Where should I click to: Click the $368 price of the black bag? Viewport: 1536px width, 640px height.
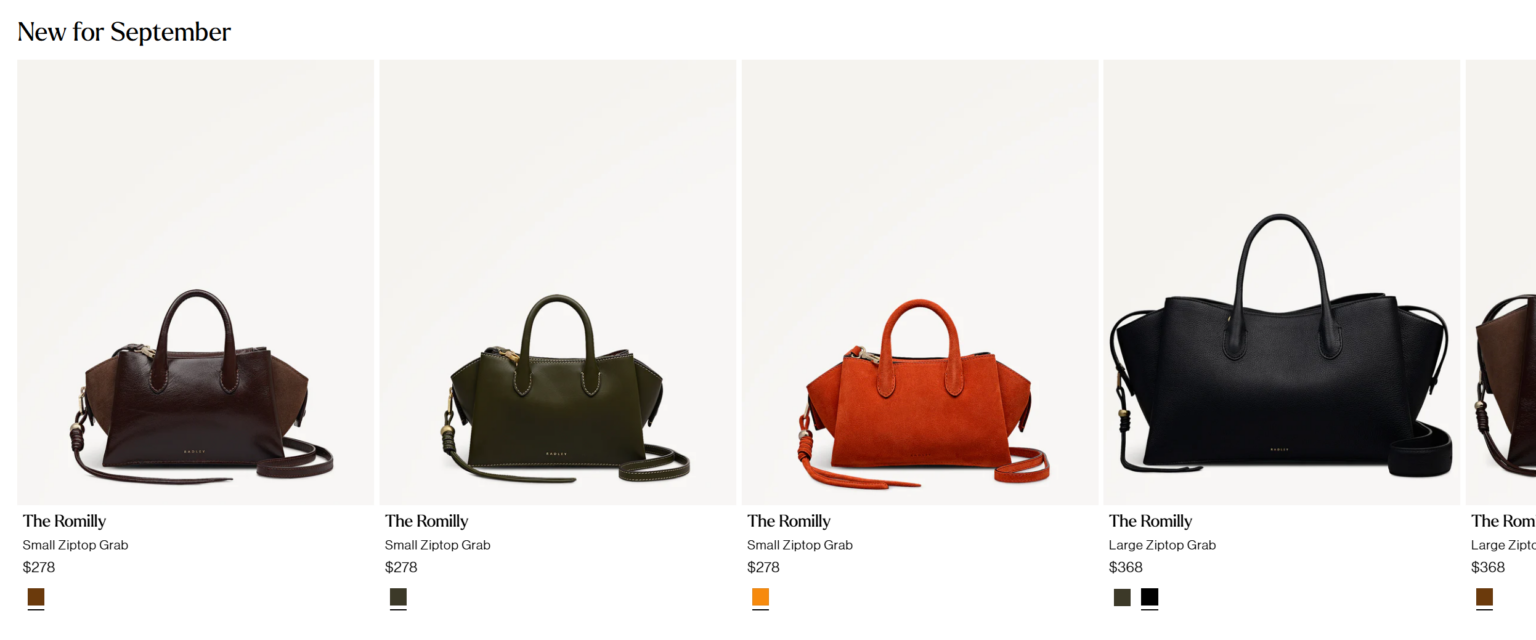(x=1126, y=567)
